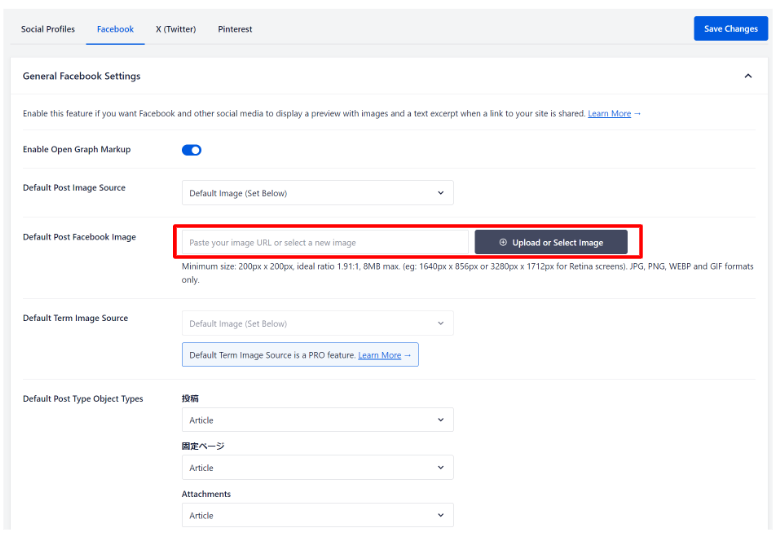Image resolution: width=776 pixels, height=540 pixels.
Task: Open the Default Post Image Source dropdown
Action: point(317,193)
